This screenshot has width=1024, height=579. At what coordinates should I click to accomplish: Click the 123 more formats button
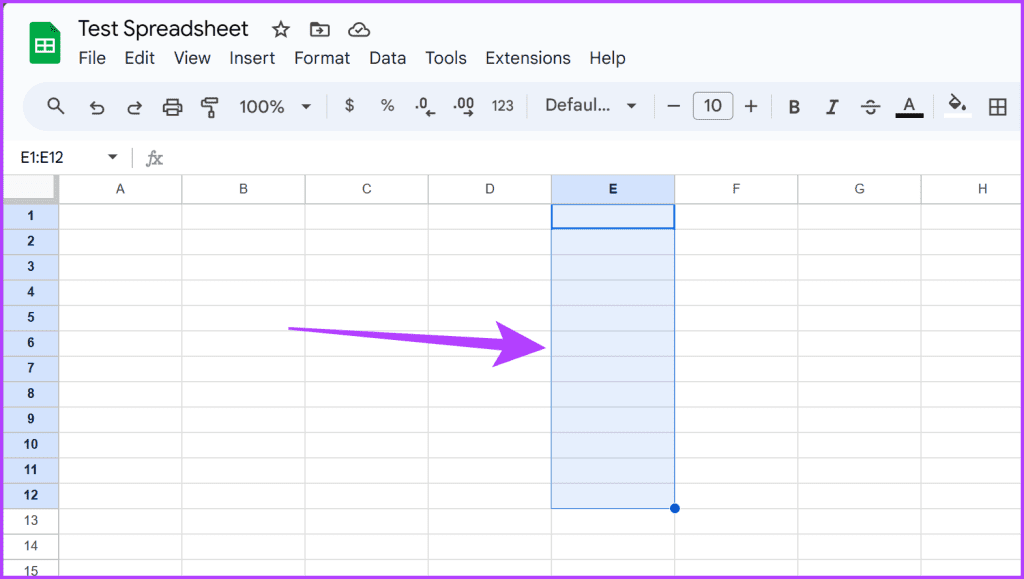coord(503,106)
